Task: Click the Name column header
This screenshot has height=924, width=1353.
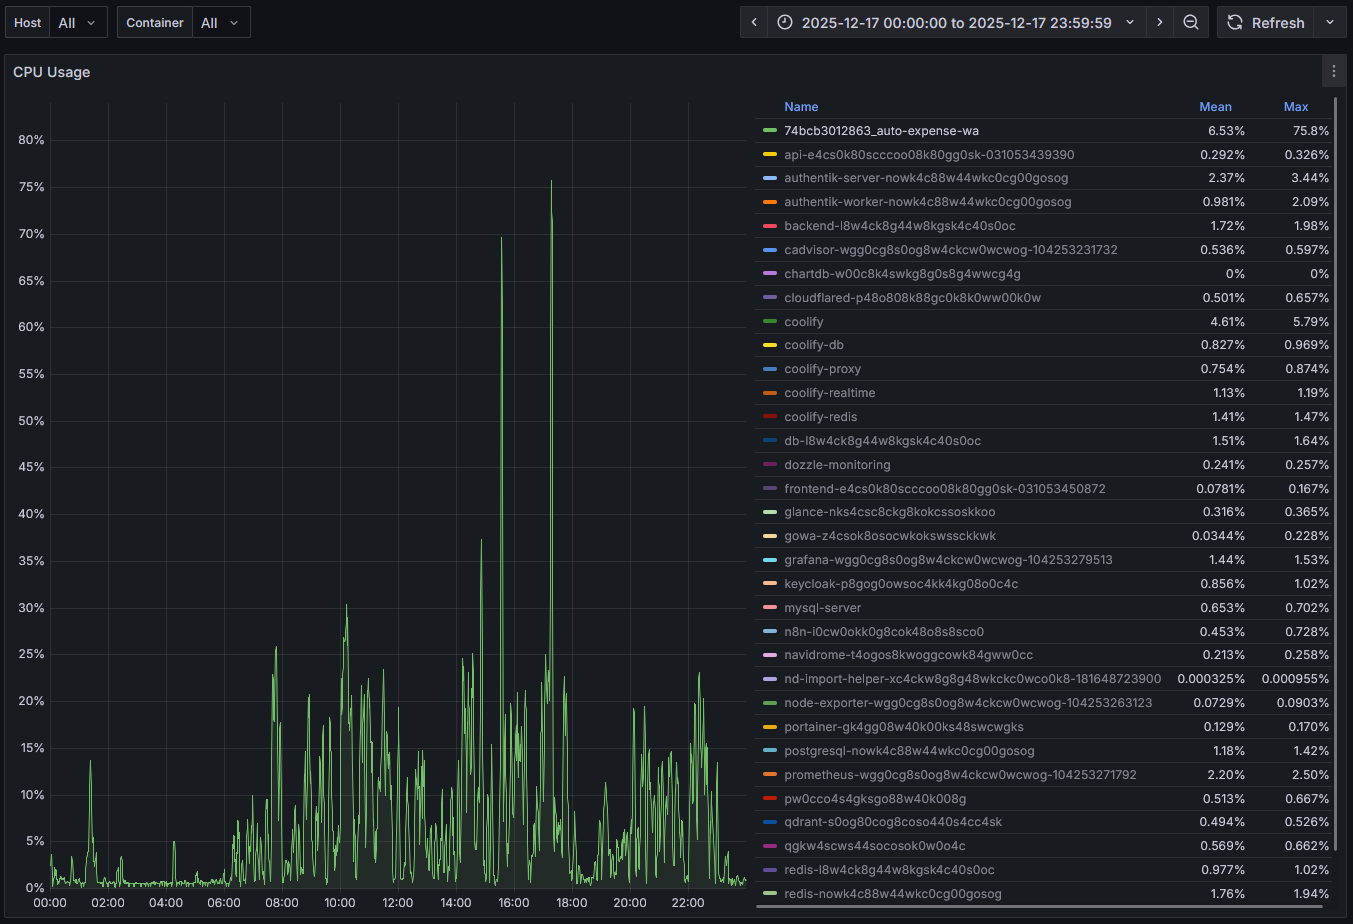Action: coord(801,106)
